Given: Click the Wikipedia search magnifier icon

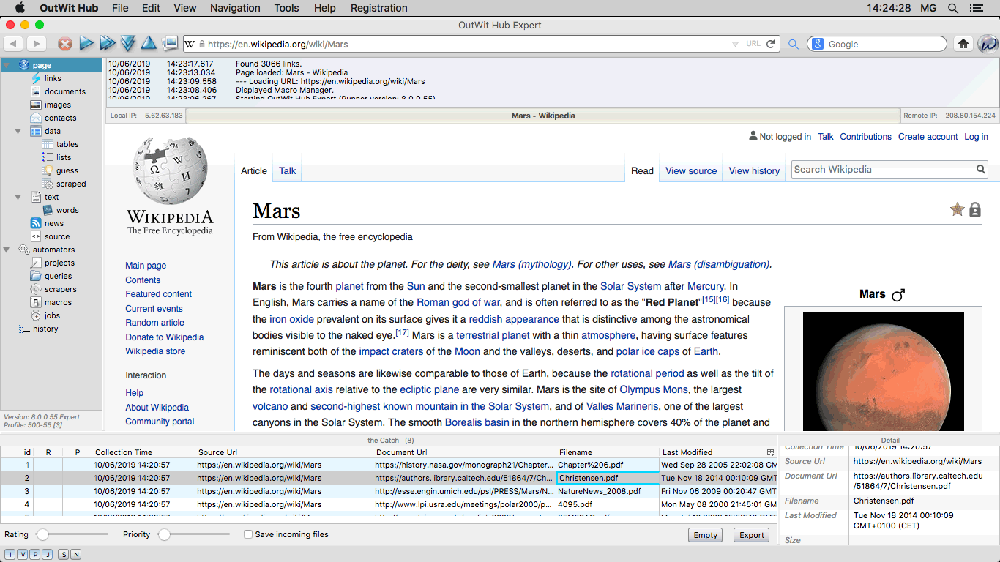Looking at the screenshot, I should coord(981,169).
